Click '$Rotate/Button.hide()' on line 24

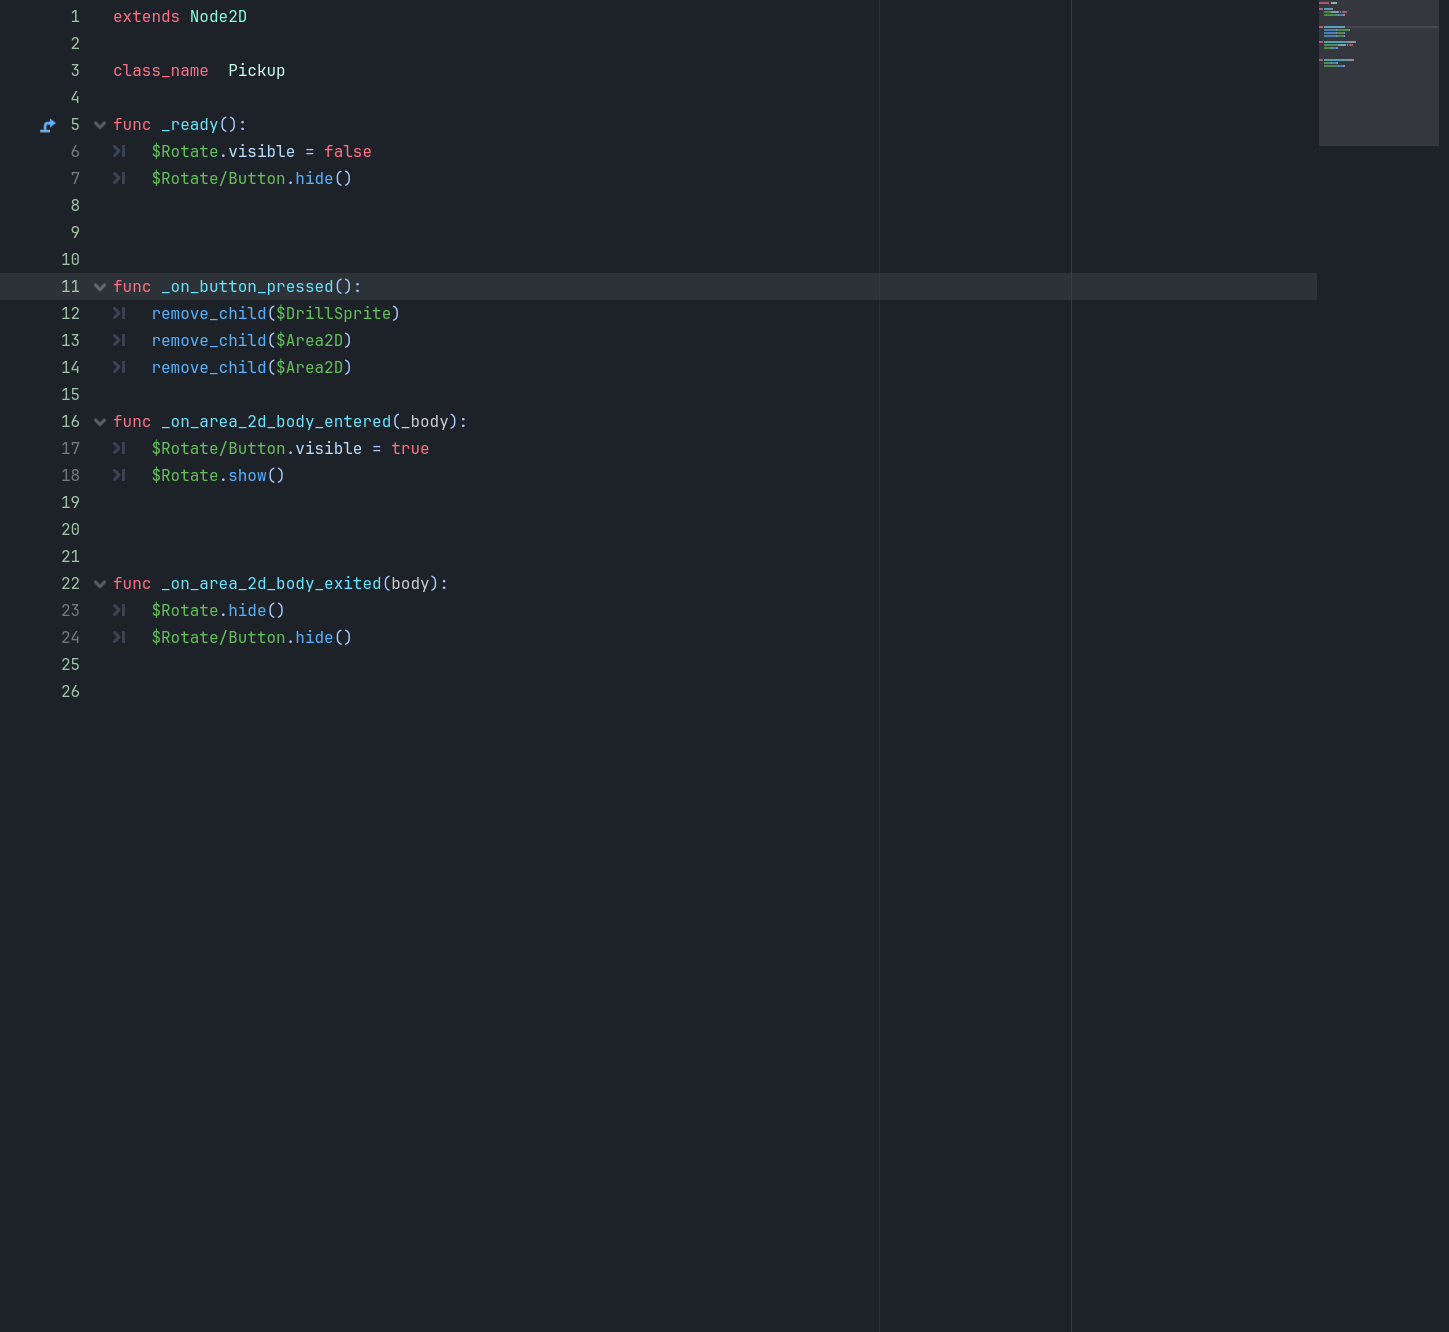[252, 638]
